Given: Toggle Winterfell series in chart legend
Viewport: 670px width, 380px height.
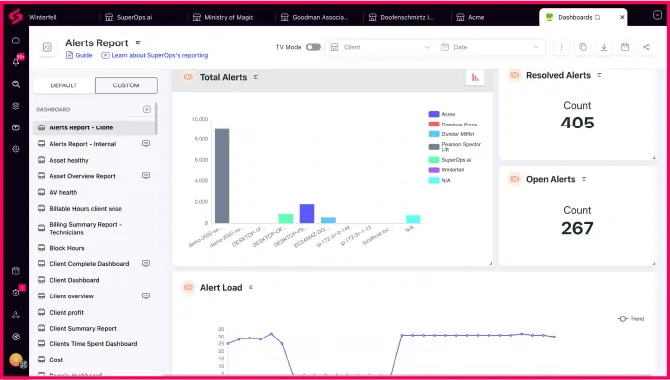Looking at the screenshot, I should point(447,170).
